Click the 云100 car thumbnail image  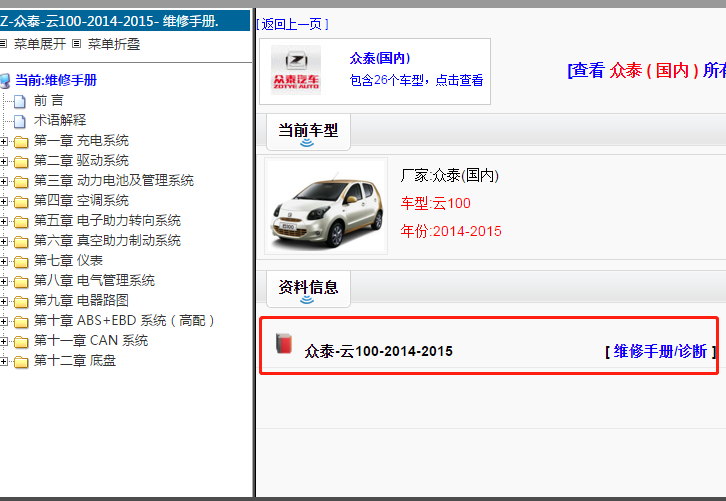click(326, 206)
